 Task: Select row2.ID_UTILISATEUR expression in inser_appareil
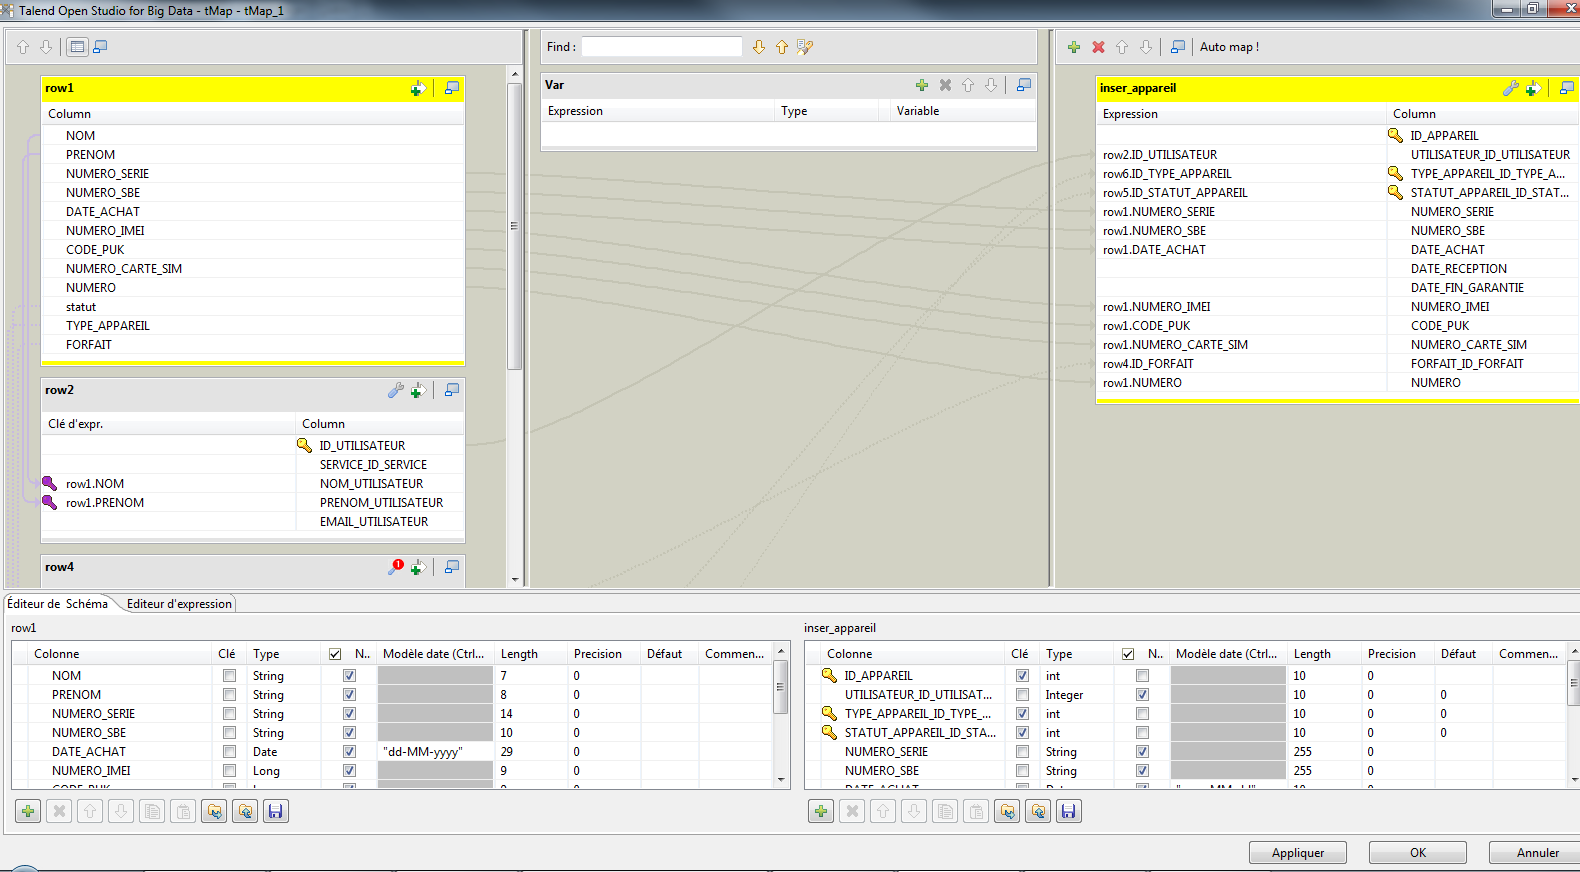[1160, 155]
